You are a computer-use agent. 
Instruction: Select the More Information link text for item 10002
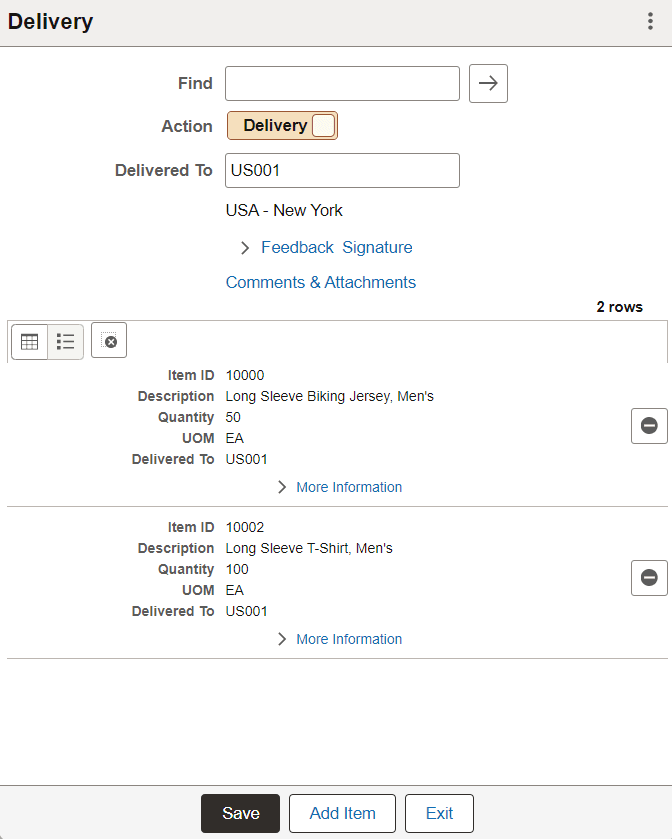click(x=348, y=639)
